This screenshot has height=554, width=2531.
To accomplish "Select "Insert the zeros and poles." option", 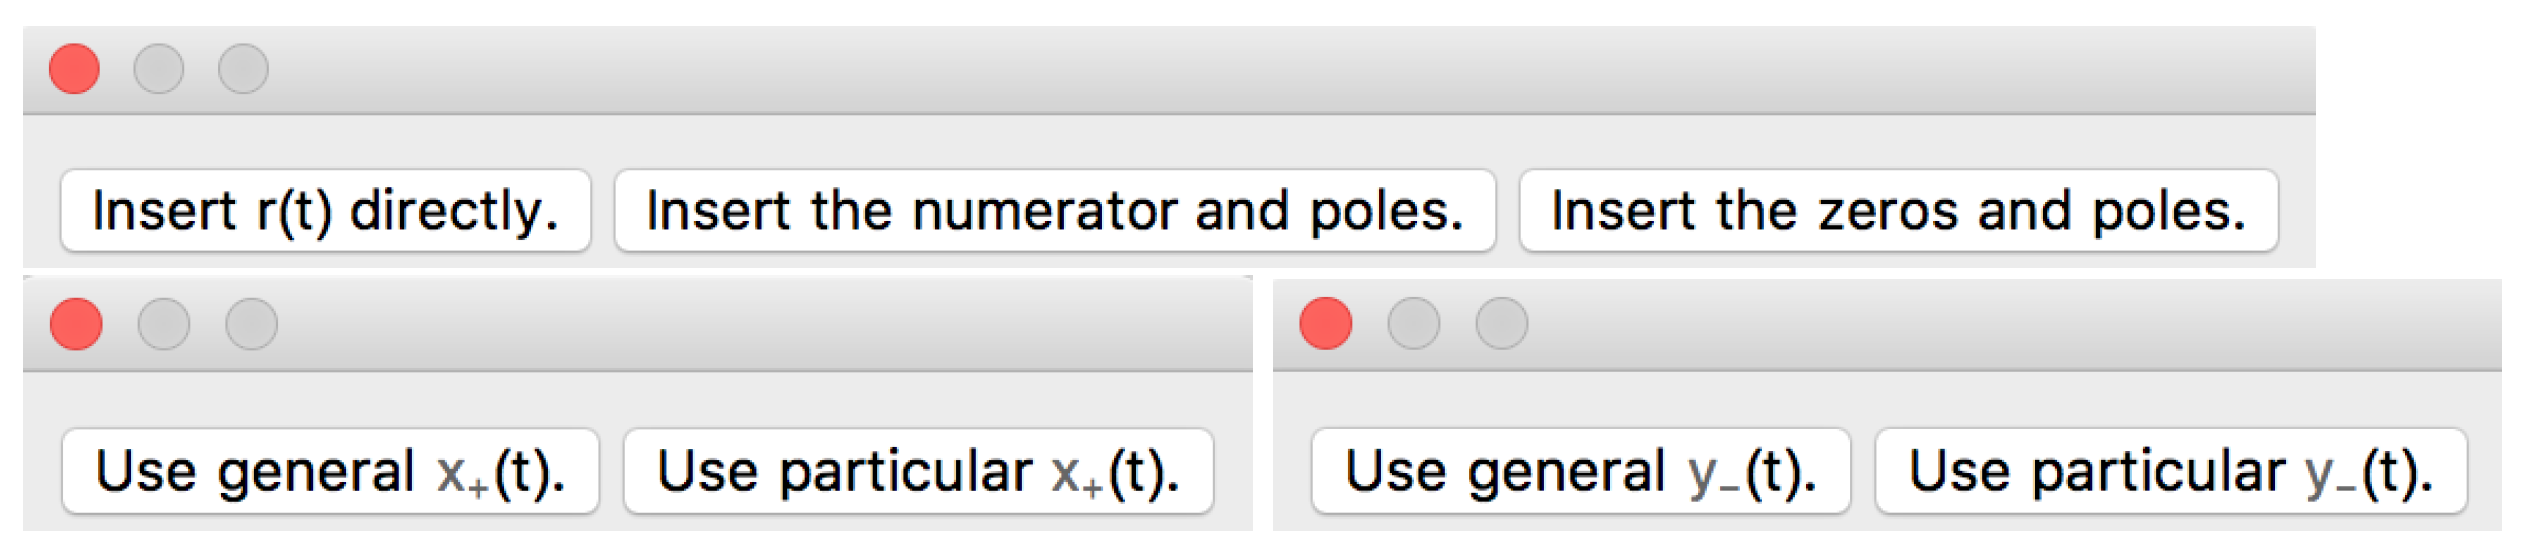I will (x=1897, y=210).
